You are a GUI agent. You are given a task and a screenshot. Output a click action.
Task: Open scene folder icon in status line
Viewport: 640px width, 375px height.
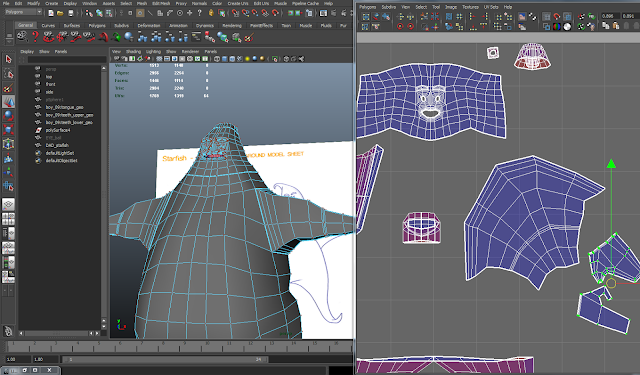(60, 13)
